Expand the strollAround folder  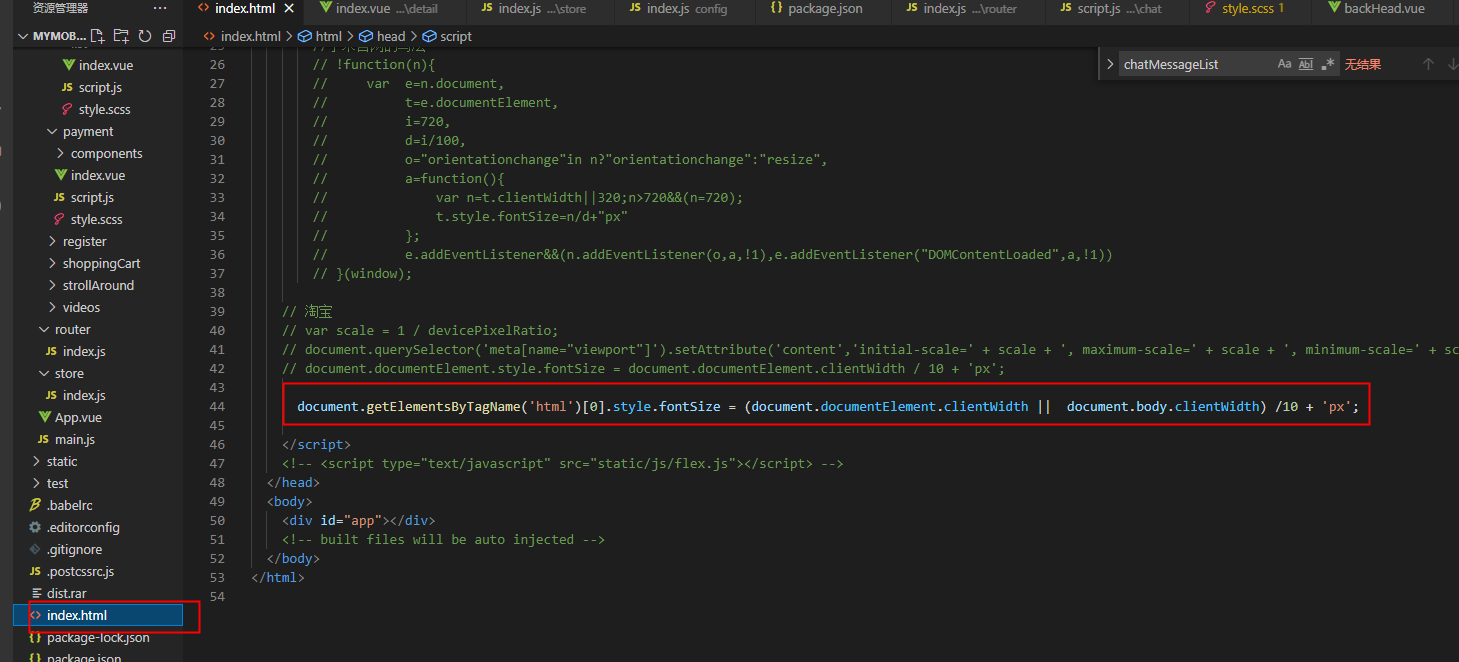[x=52, y=286]
